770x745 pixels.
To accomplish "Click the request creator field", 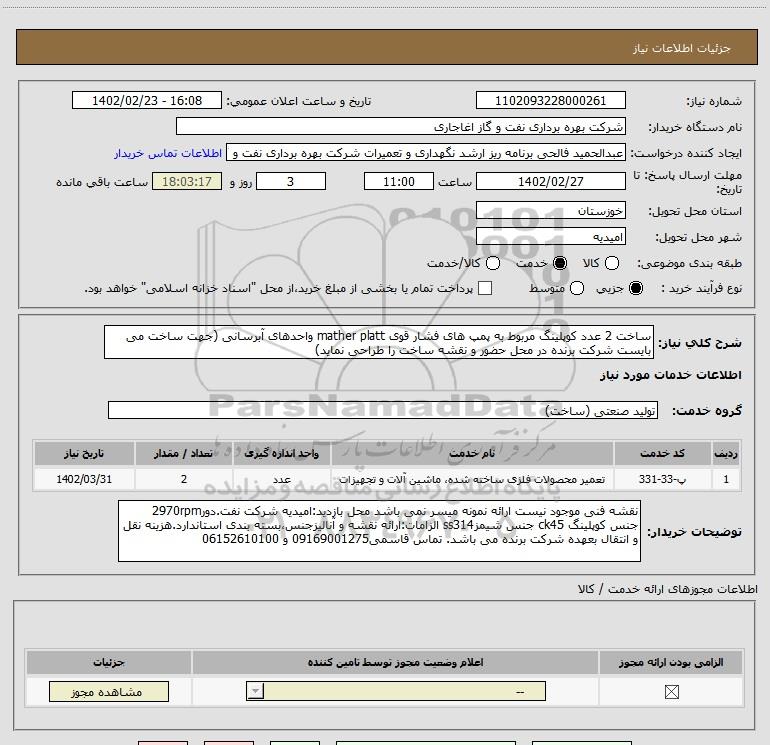I will 426,153.
